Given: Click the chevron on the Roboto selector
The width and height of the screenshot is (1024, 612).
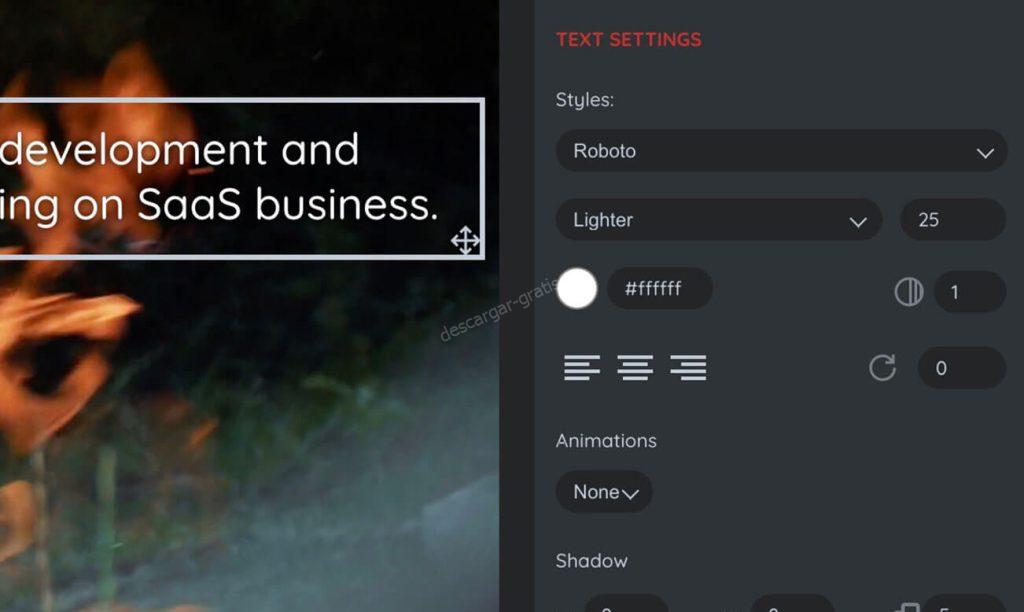Looking at the screenshot, I should coord(985,153).
